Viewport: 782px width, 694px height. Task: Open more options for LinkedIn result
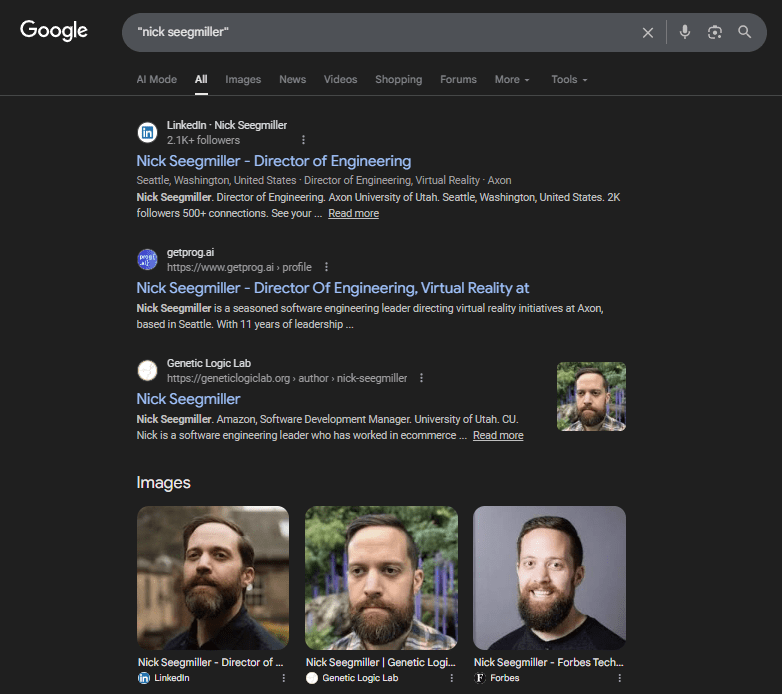tap(303, 140)
